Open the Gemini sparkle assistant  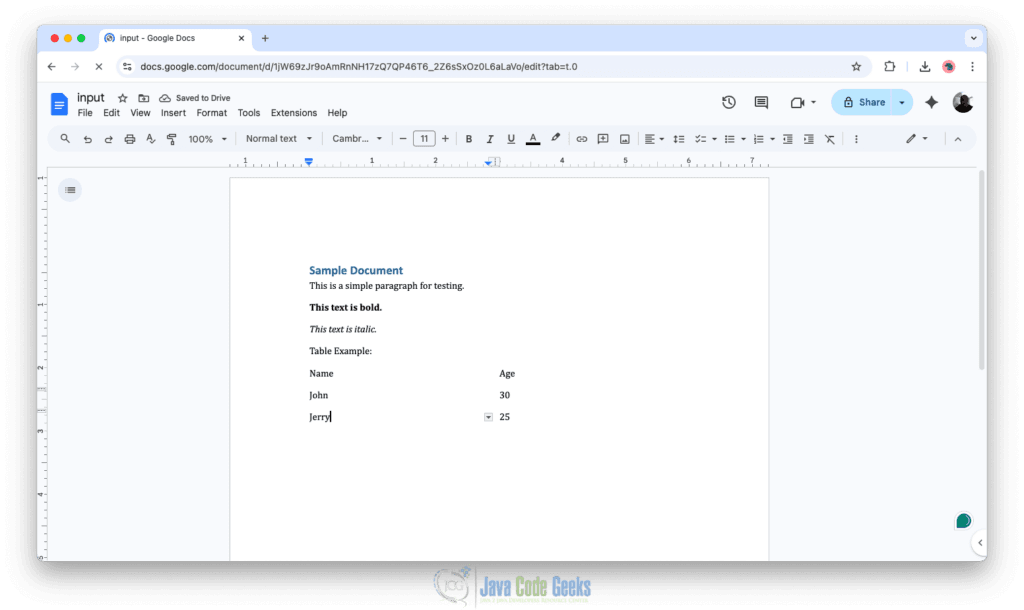[931, 103]
